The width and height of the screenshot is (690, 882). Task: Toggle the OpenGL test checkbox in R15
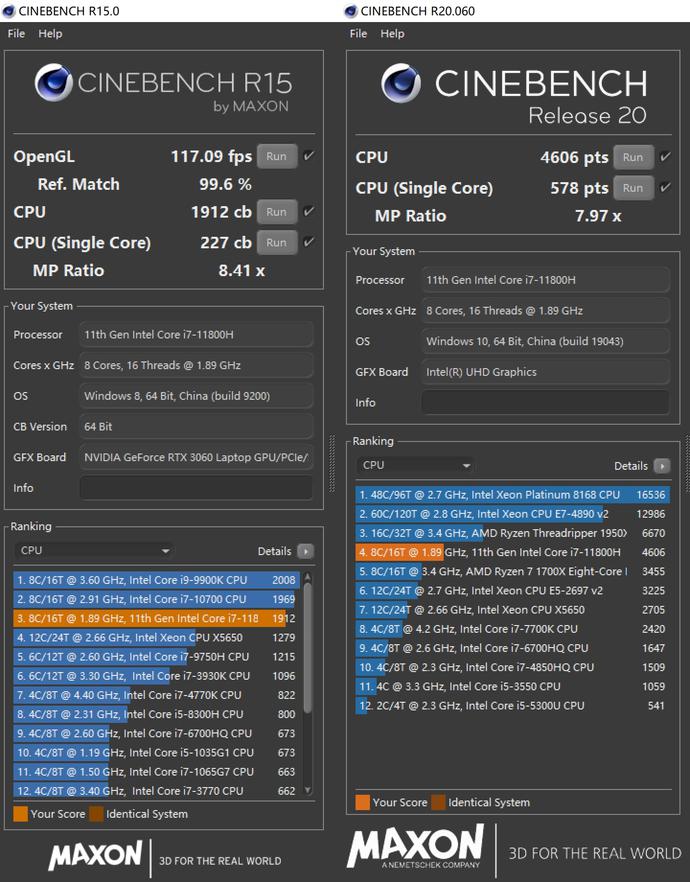click(309, 156)
